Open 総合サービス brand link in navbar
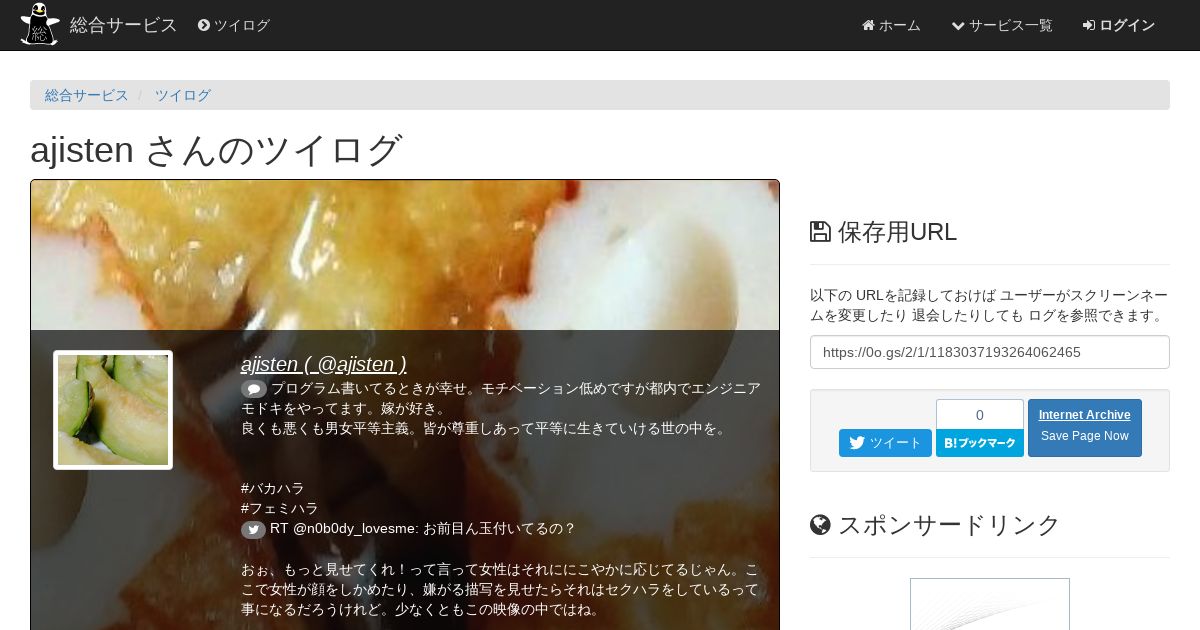The image size is (1200, 630). click(x=123, y=25)
